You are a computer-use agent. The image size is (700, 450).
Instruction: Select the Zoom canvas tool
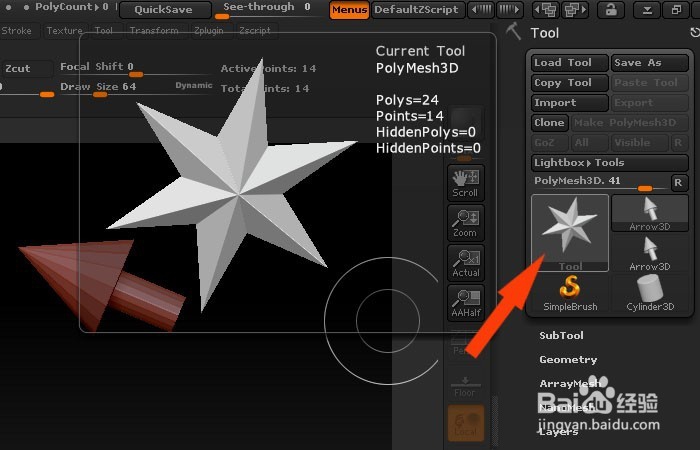point(466,223)
